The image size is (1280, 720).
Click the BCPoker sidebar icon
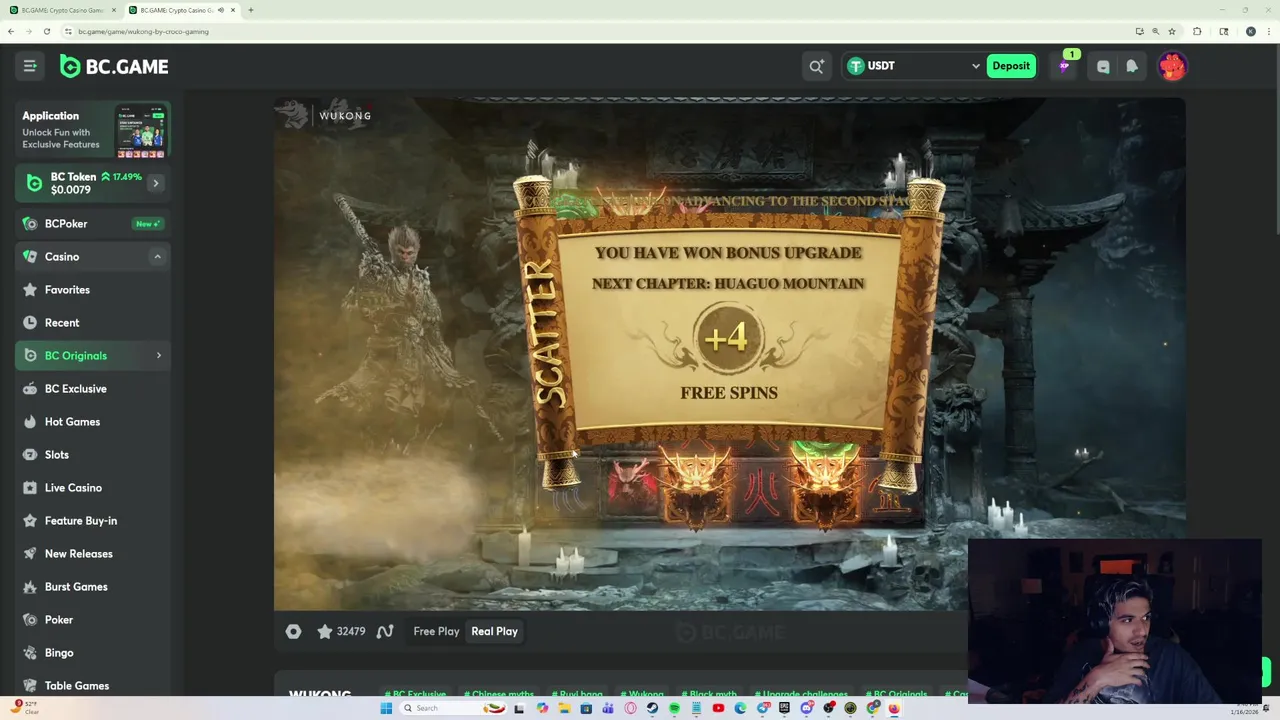[30, 224]
